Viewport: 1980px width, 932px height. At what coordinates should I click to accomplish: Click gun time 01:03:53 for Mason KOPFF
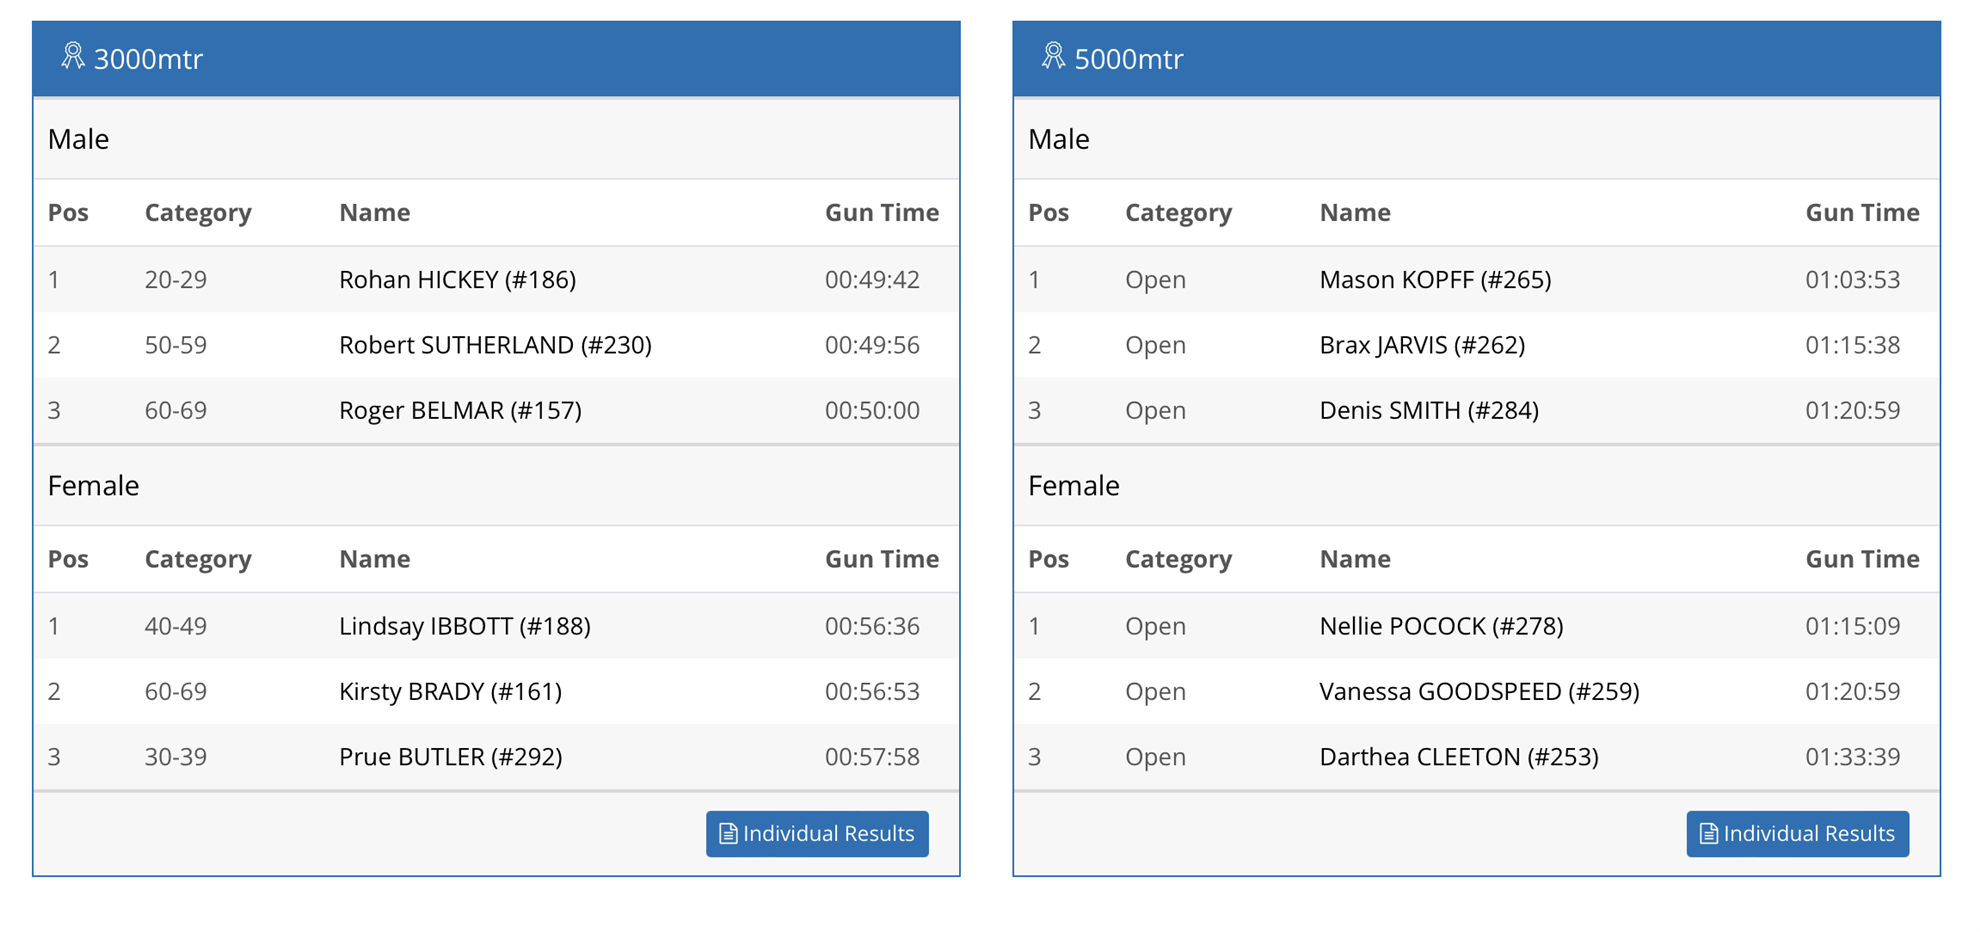click(x=1853, y=280)
